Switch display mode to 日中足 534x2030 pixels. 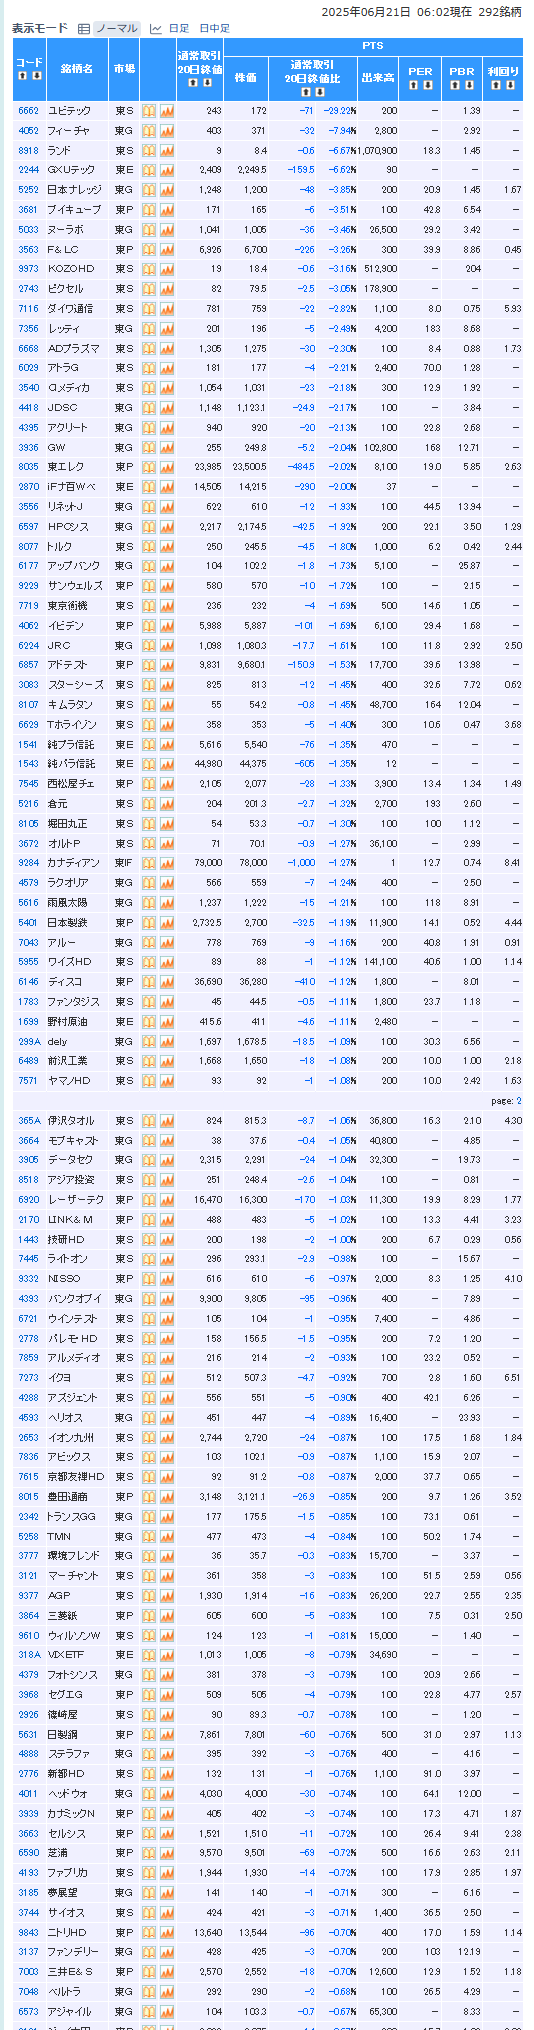click(214, 29)
